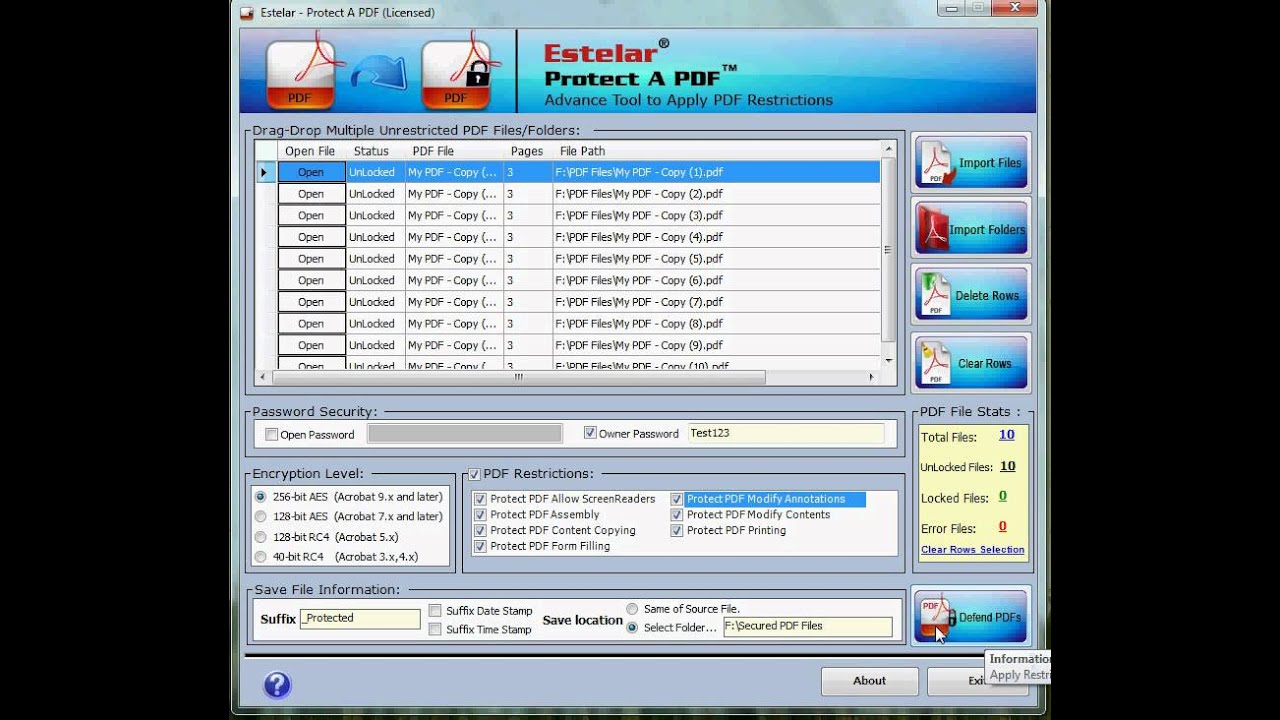Open the About dialog
This screenshot has height=720, width=1280.
(x=869, y=681)
